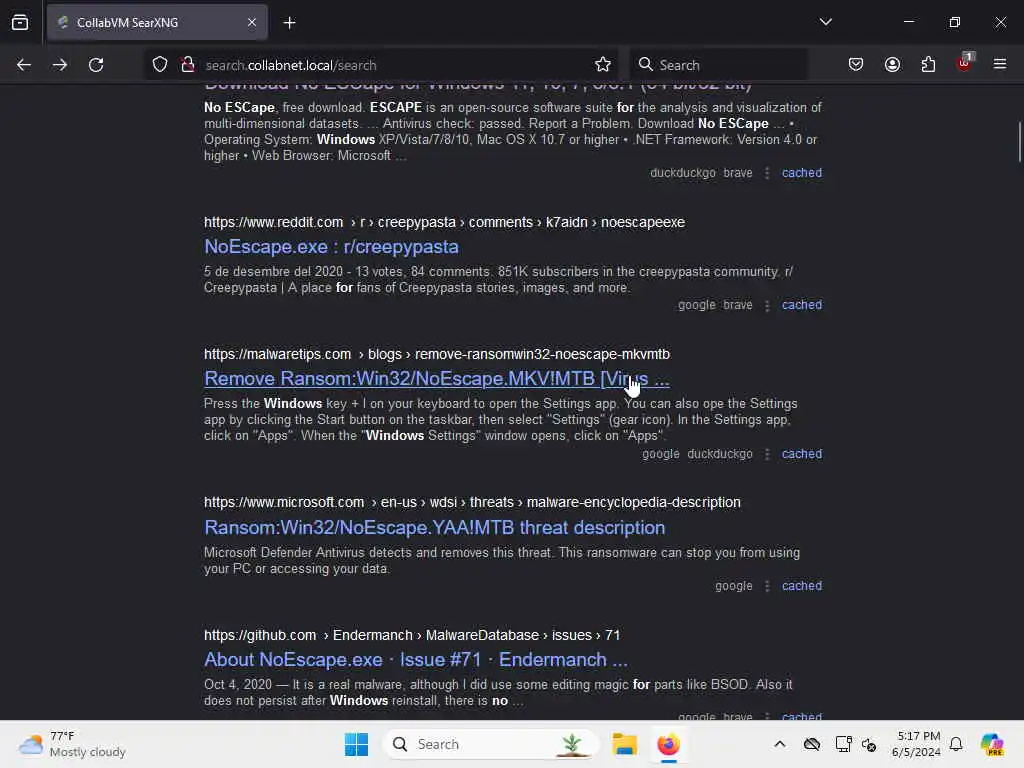This screenshot has height=768, width=1024.
Task: Select the CollabVM SearXNG tab
Action: 157,23
